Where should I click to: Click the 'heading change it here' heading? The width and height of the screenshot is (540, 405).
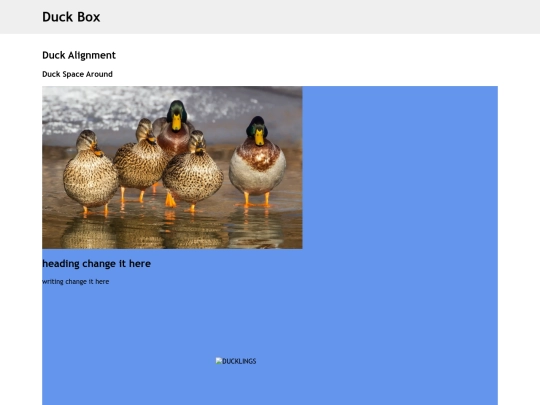[96, 263]
